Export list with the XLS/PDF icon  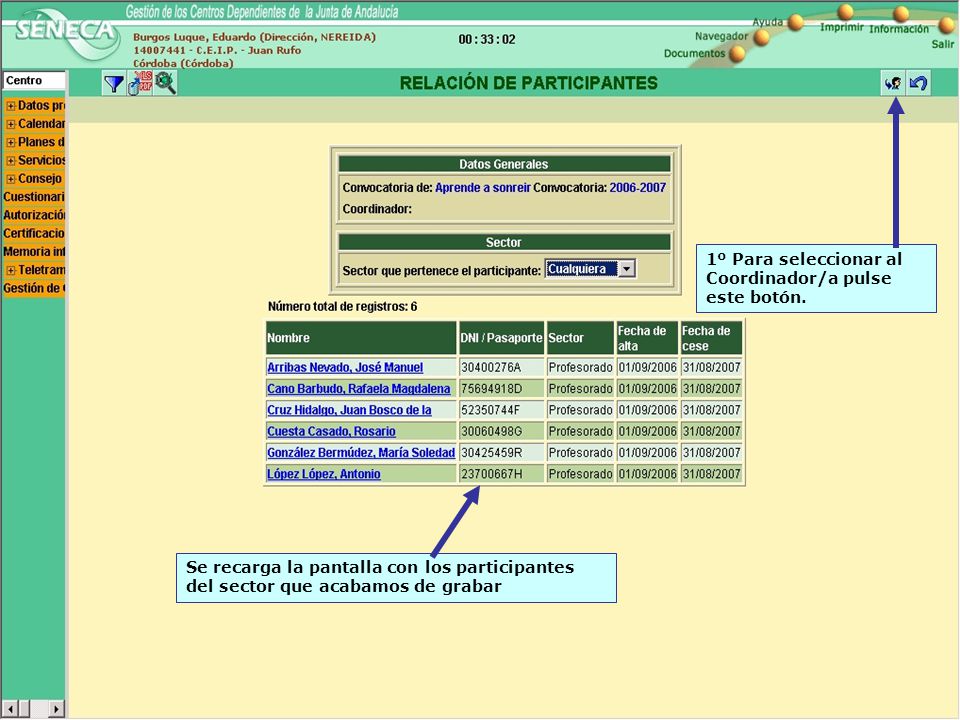tap(140, 83)
